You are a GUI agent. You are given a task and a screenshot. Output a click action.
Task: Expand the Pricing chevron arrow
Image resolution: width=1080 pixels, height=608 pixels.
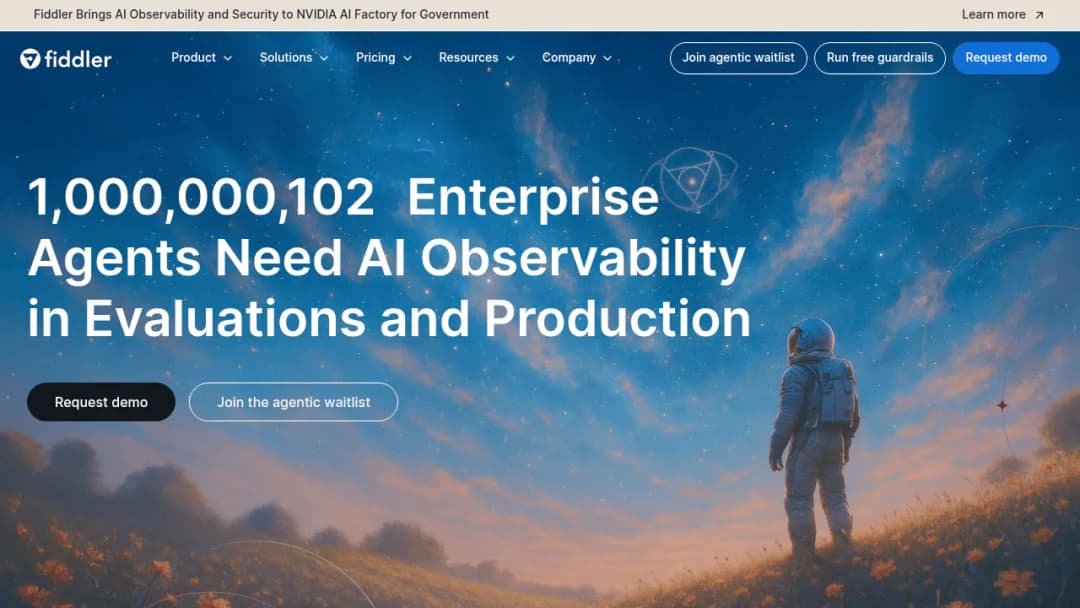(x=407, y=59)
